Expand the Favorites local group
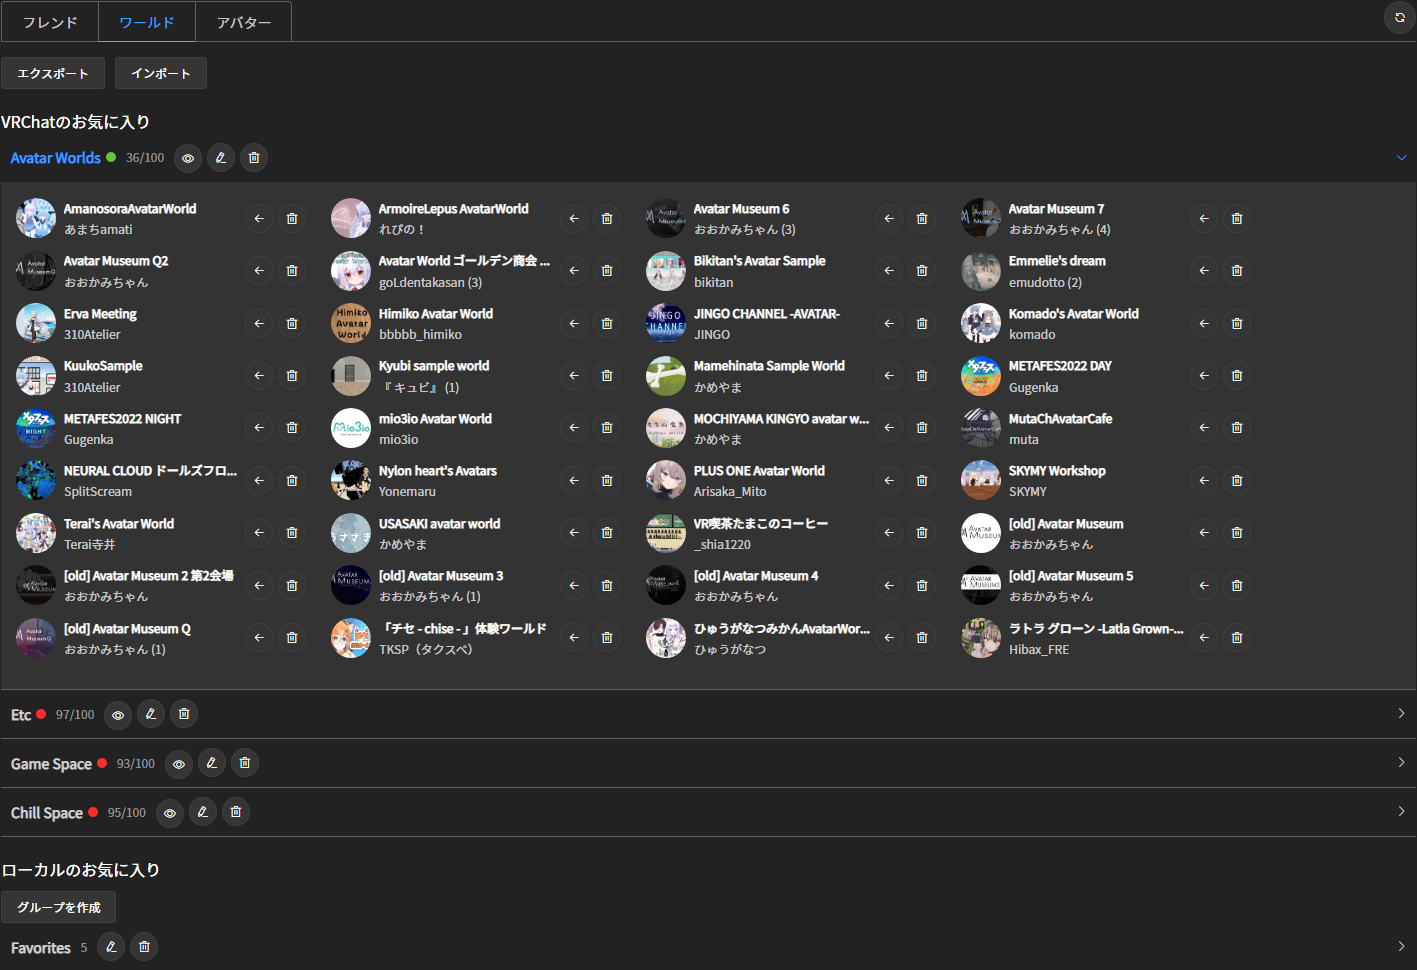The width and height of the screenshot is (1417, 970). (x=1403, y=947)
